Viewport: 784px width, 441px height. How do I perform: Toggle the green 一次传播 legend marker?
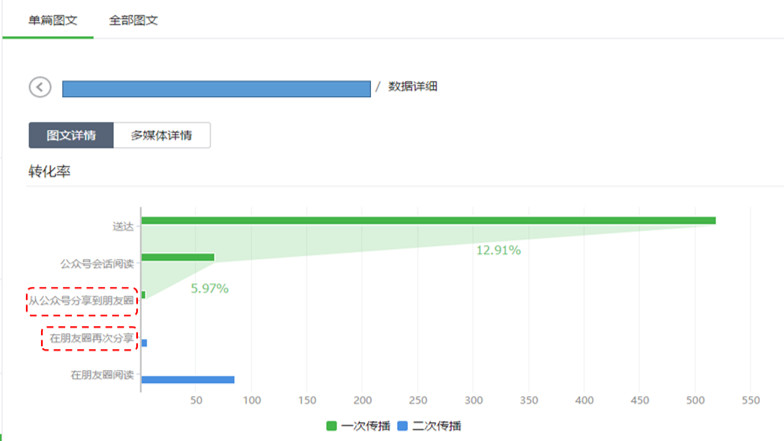click(331, 426)
